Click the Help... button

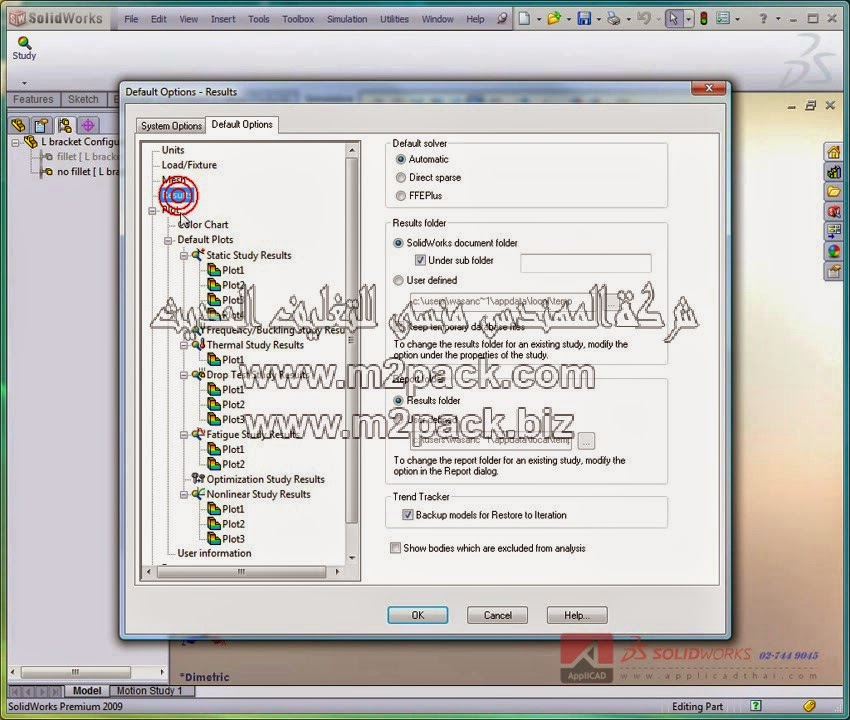[577, 615]
